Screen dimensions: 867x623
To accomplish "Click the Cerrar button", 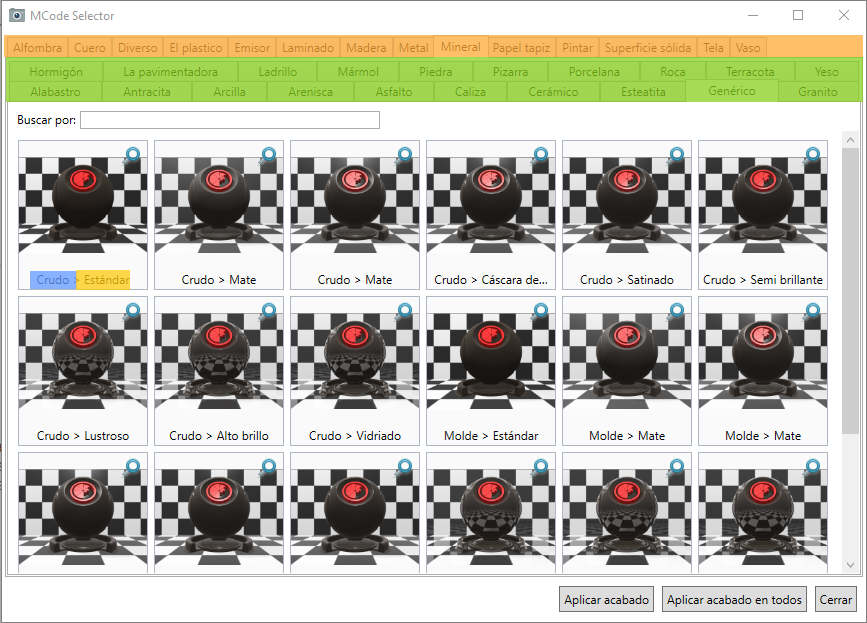I will 835,599.
